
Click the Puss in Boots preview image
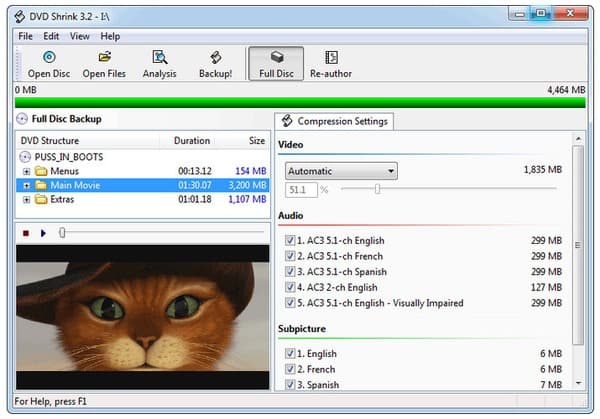pyautogui.click(x=142, y=317)
